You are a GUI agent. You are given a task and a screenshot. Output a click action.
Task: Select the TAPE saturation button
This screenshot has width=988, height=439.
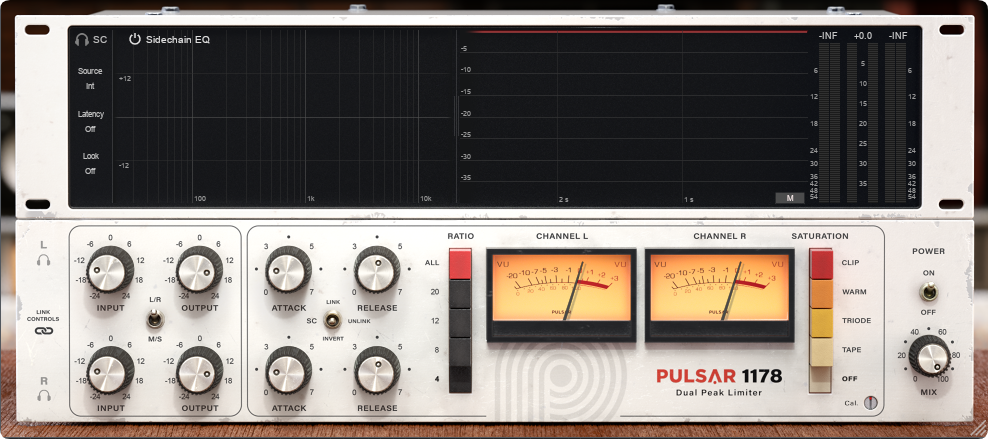821,351
